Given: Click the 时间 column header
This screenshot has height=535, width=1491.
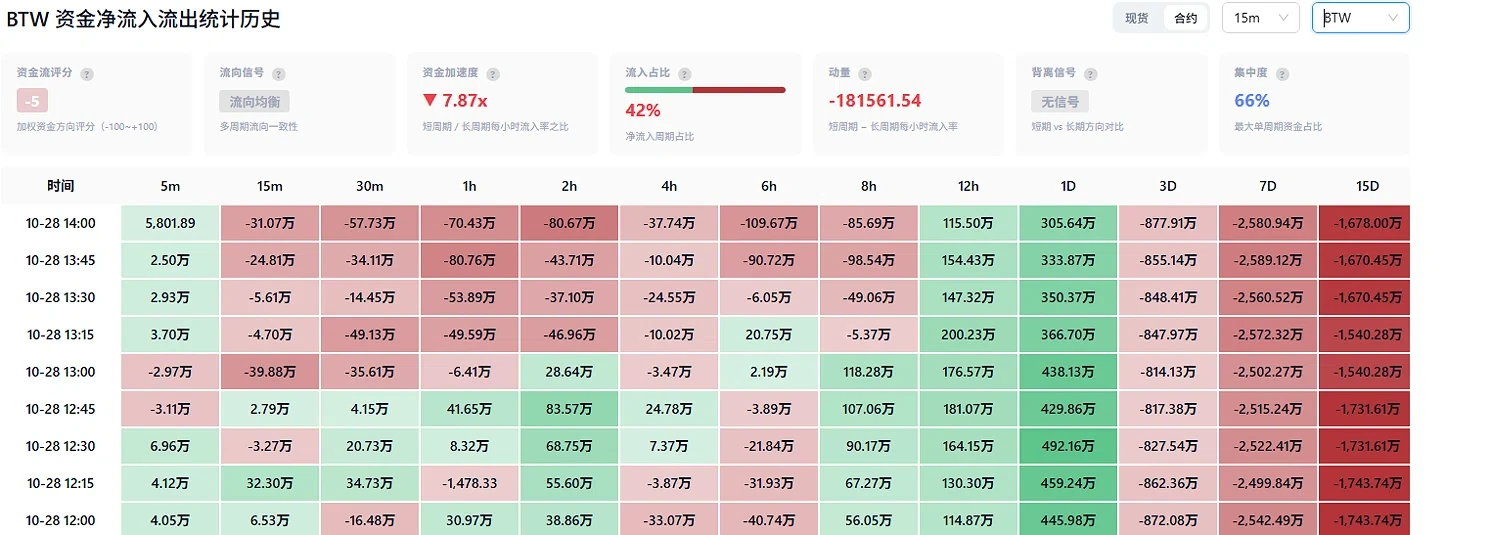Looking at the screenshot, I should [61, 186].
